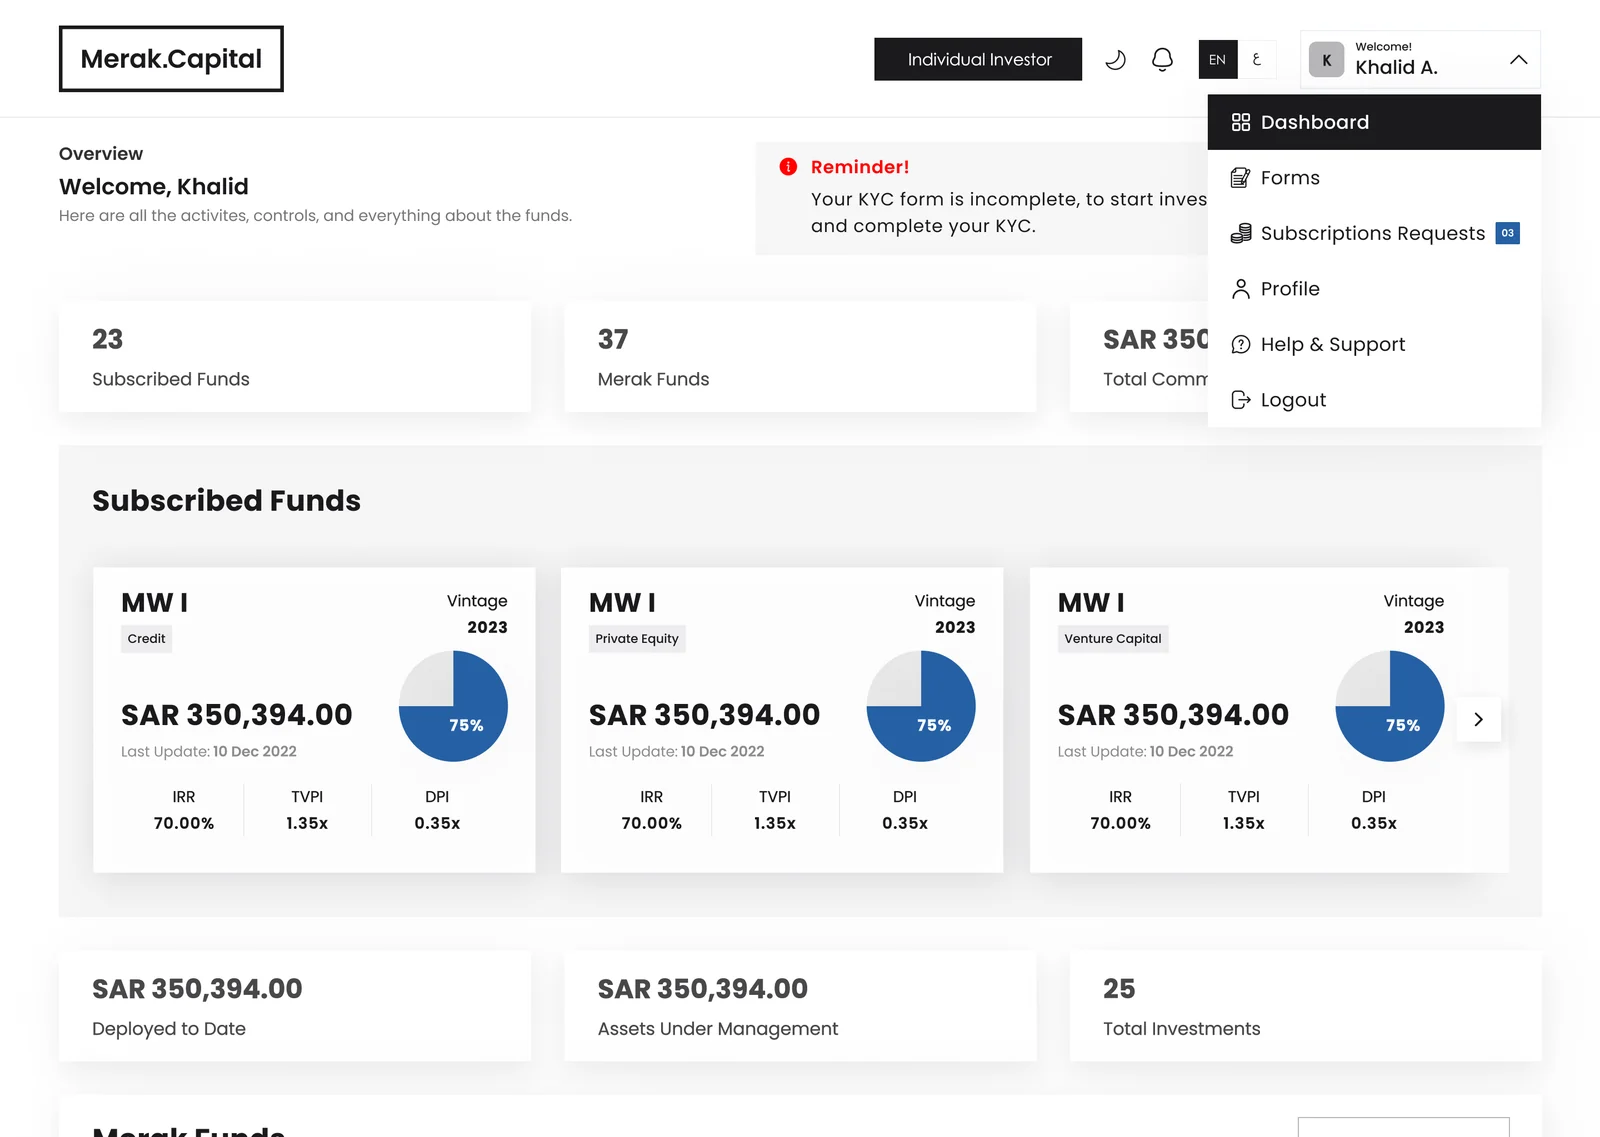
Task: Click the Profile person icon
Action: [x=1241, y=289]
